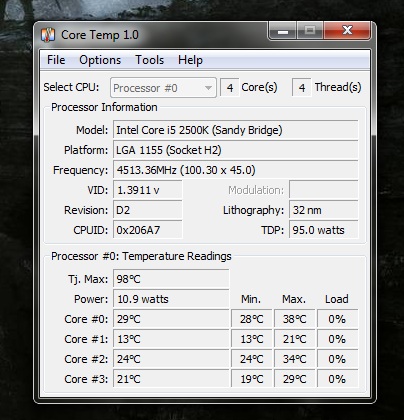Image resolution: width=404 pixels, height=420 pixels.
Task: Open the Tools menu
Action: (149, 60)
